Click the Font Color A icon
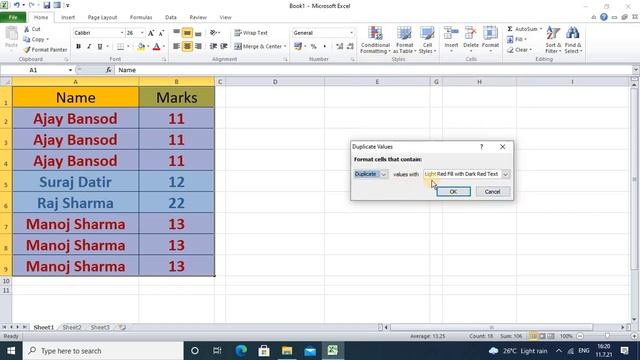Viewport: 640px width, 360px height. 156,47
